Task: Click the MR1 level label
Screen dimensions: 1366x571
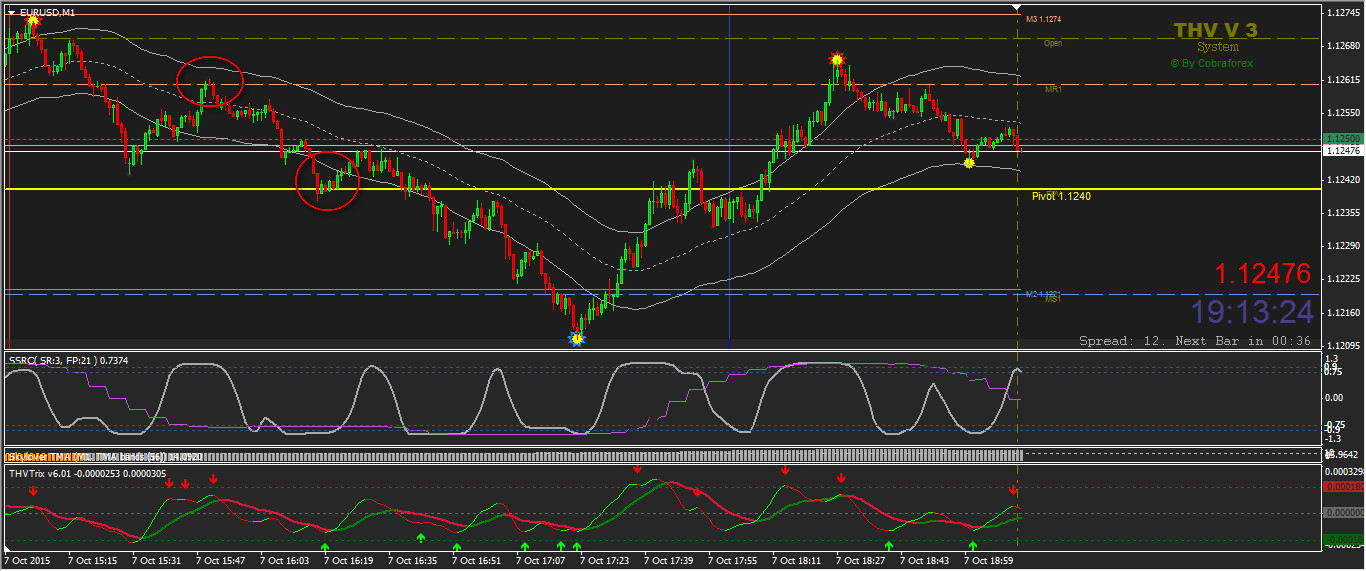Action: [1053, 89]
